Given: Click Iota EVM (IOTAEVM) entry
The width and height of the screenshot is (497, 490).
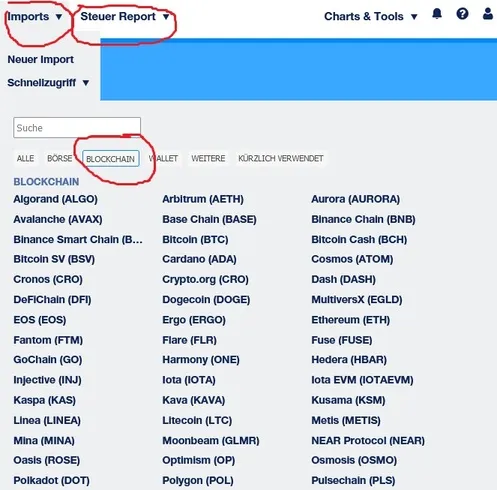Looking at the screenshot, I should pos(362,380).
